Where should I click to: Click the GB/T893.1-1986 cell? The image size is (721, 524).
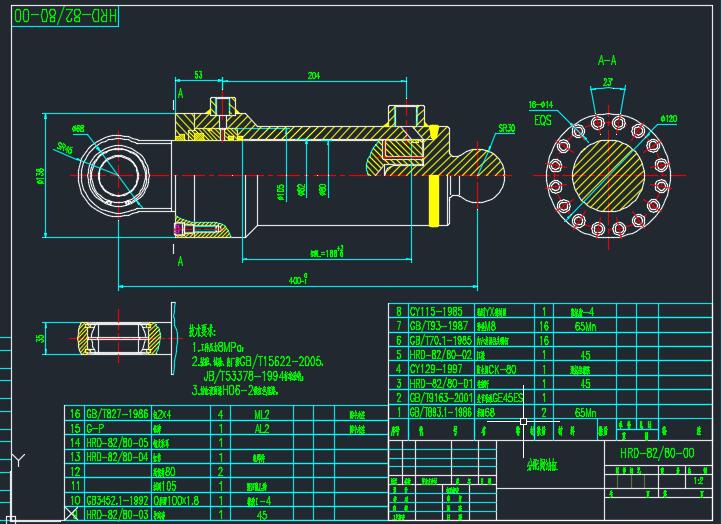441,412
